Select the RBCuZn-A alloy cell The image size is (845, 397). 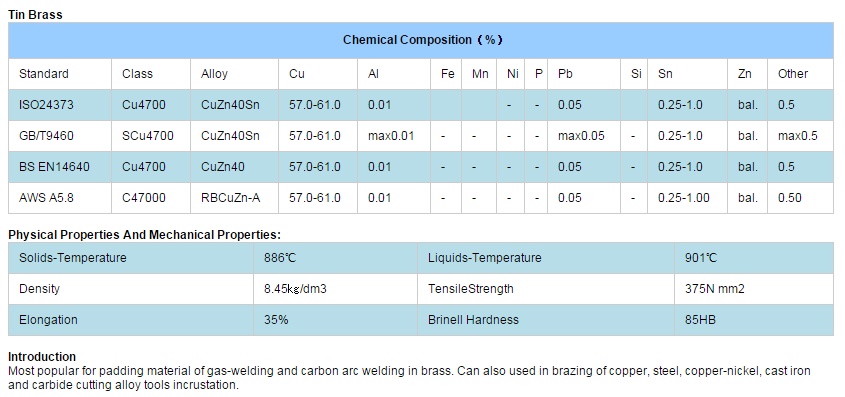231,198
